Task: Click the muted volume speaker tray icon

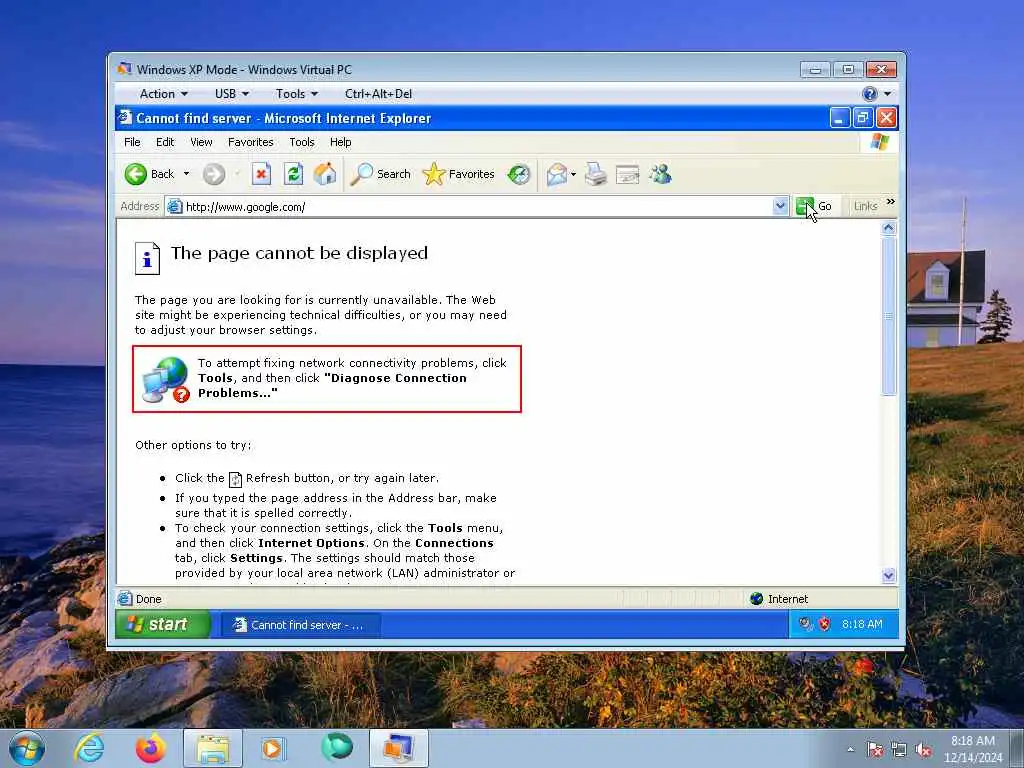Action: (x=923, y=750)
